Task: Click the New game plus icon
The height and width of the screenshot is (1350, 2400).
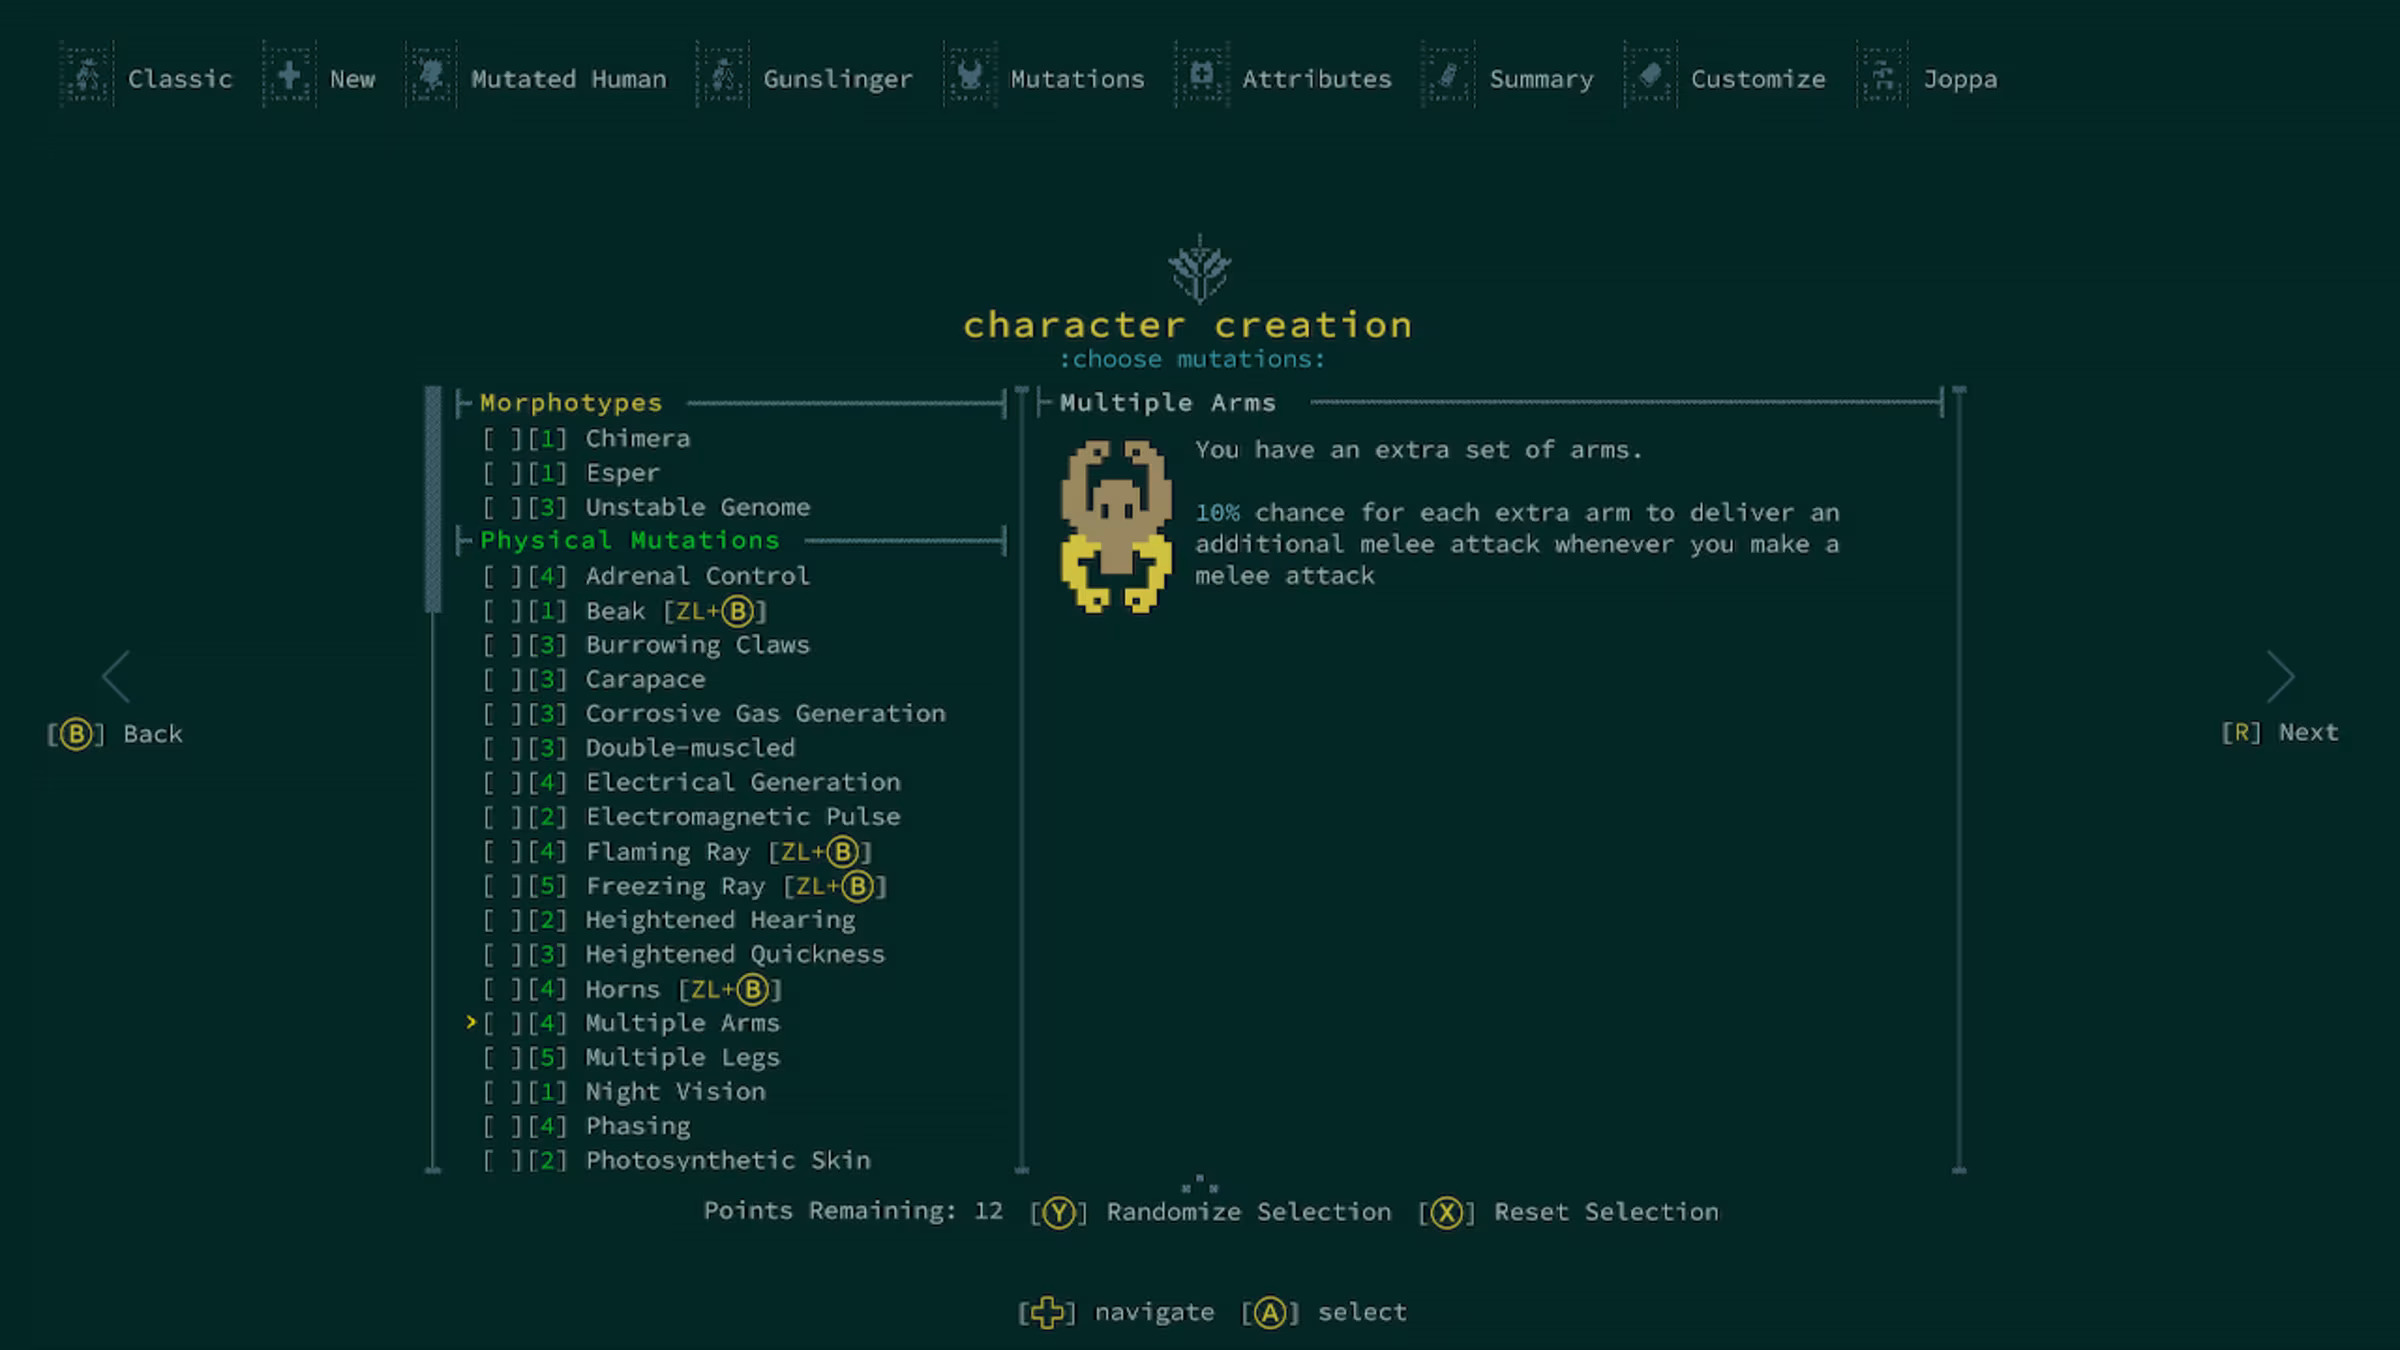Action: 289,75
